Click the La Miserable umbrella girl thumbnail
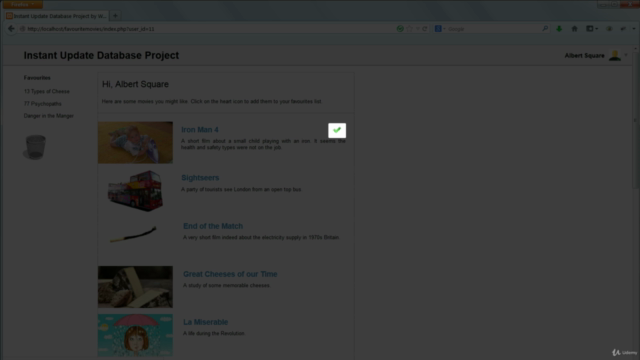 [x=135, y=335]
